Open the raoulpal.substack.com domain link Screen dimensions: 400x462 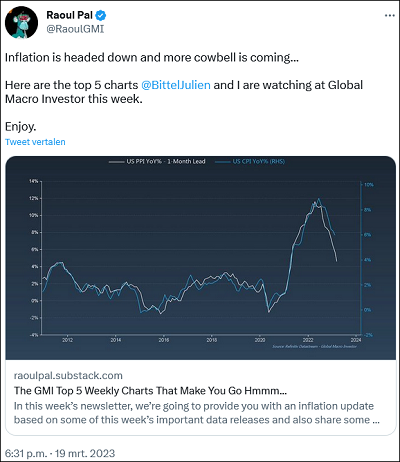[x=68, y=375]
